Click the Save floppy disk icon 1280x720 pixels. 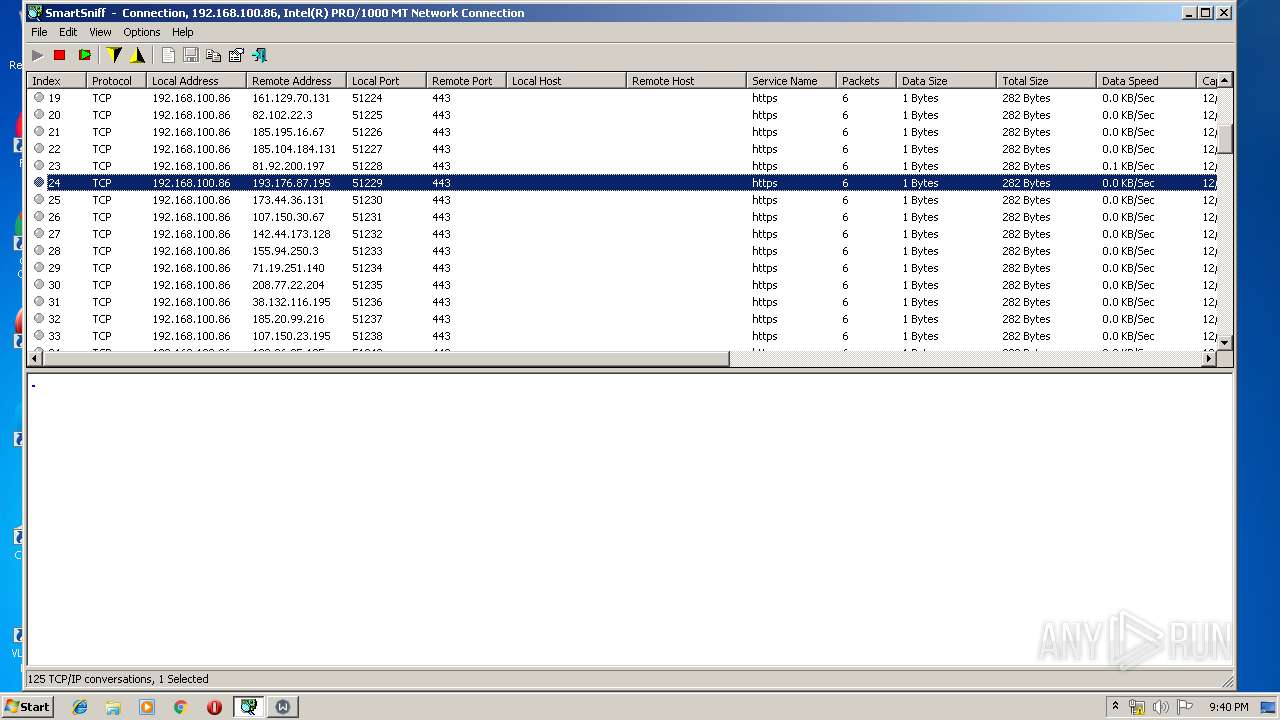190,55
